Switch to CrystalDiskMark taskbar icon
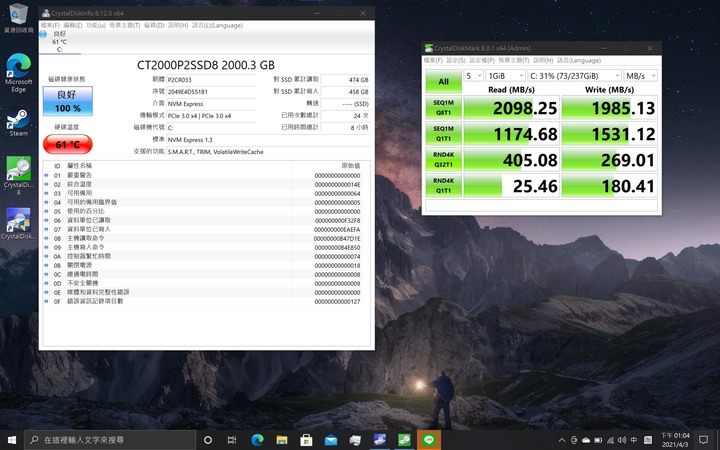 (x=404, y=440)
